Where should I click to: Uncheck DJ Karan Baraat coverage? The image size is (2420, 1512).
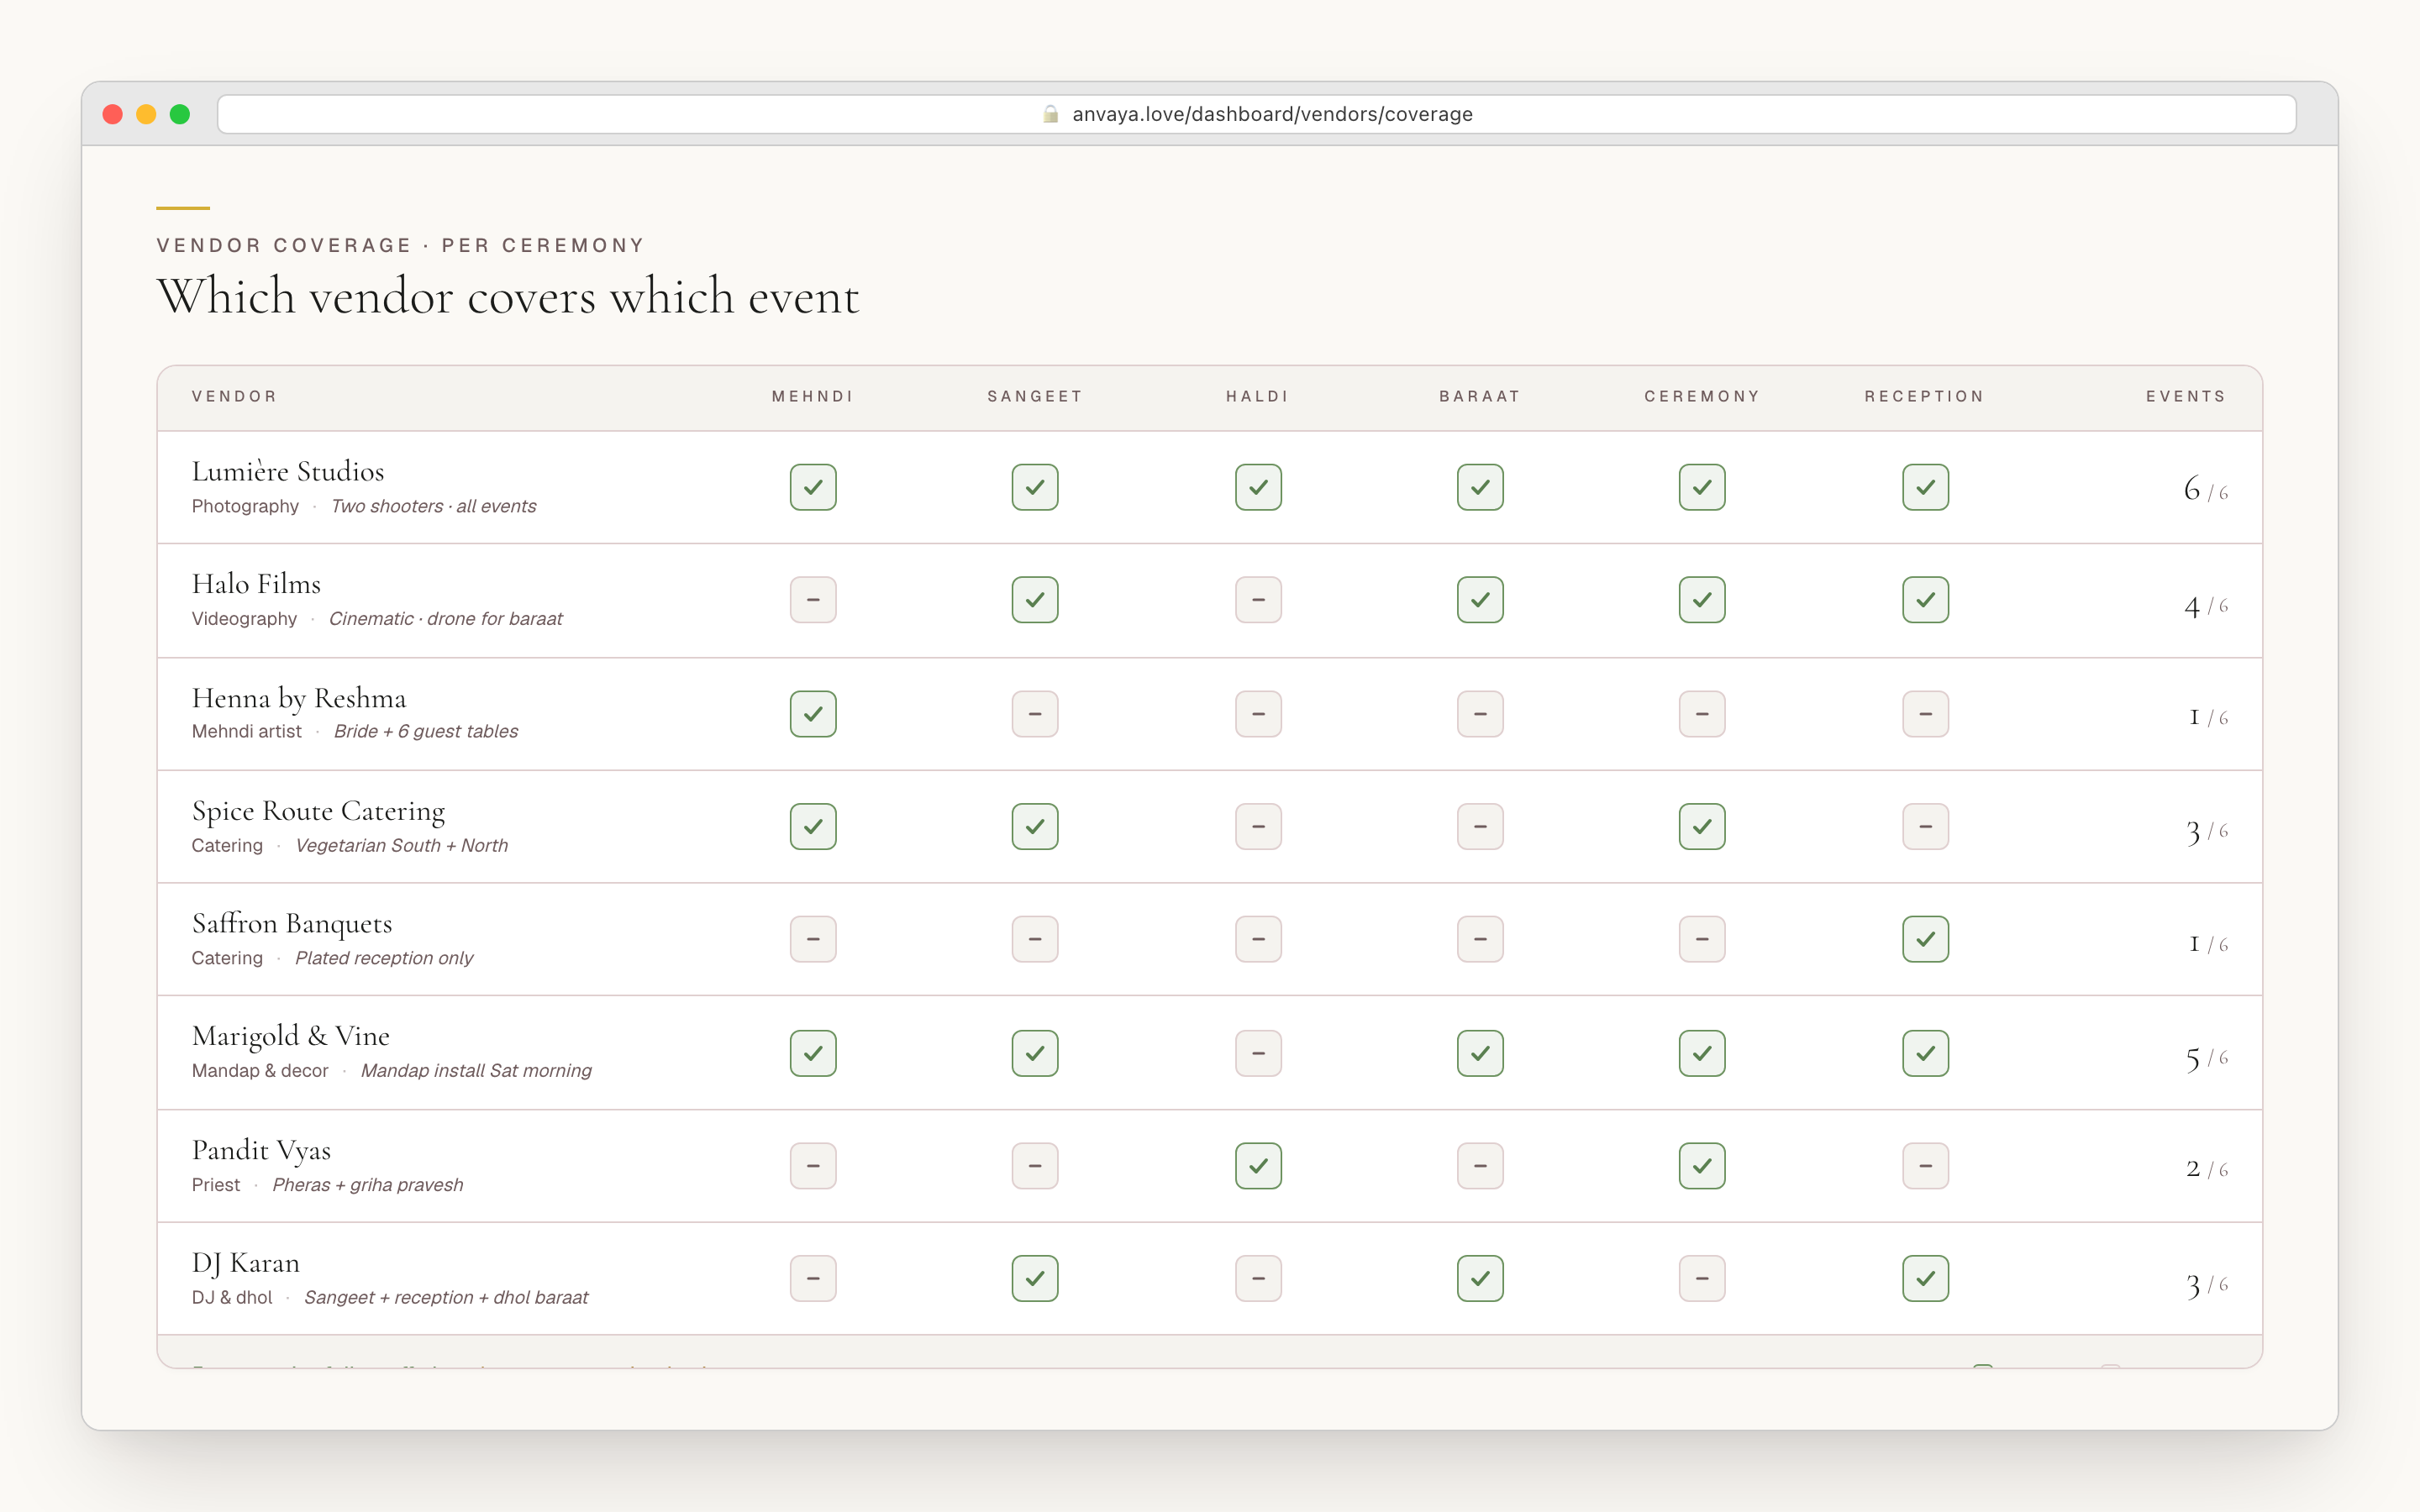pos(1480,1278)
